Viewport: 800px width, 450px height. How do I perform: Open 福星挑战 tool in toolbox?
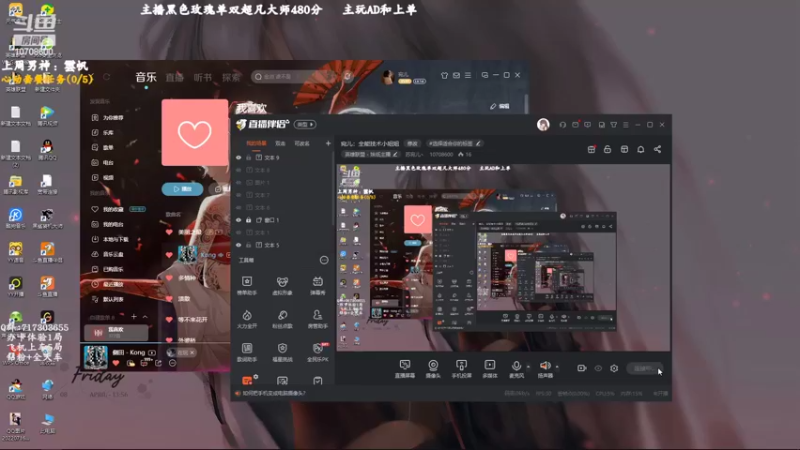[282, 352]
